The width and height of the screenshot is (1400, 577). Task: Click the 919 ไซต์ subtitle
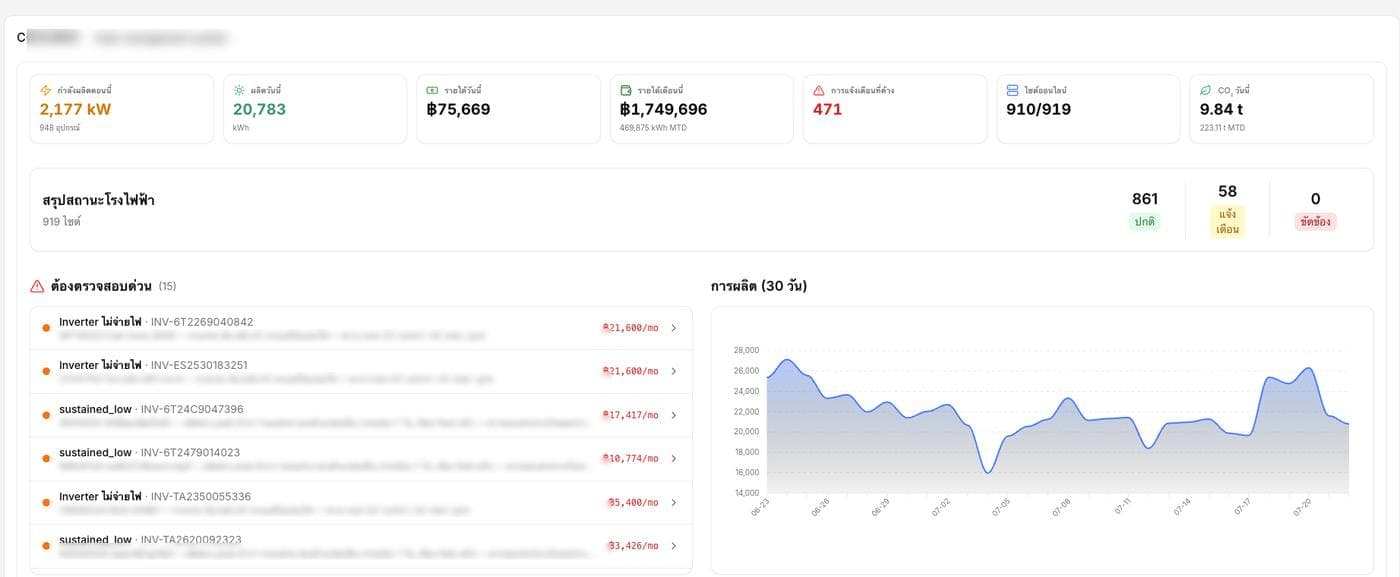tap(61, 221)
